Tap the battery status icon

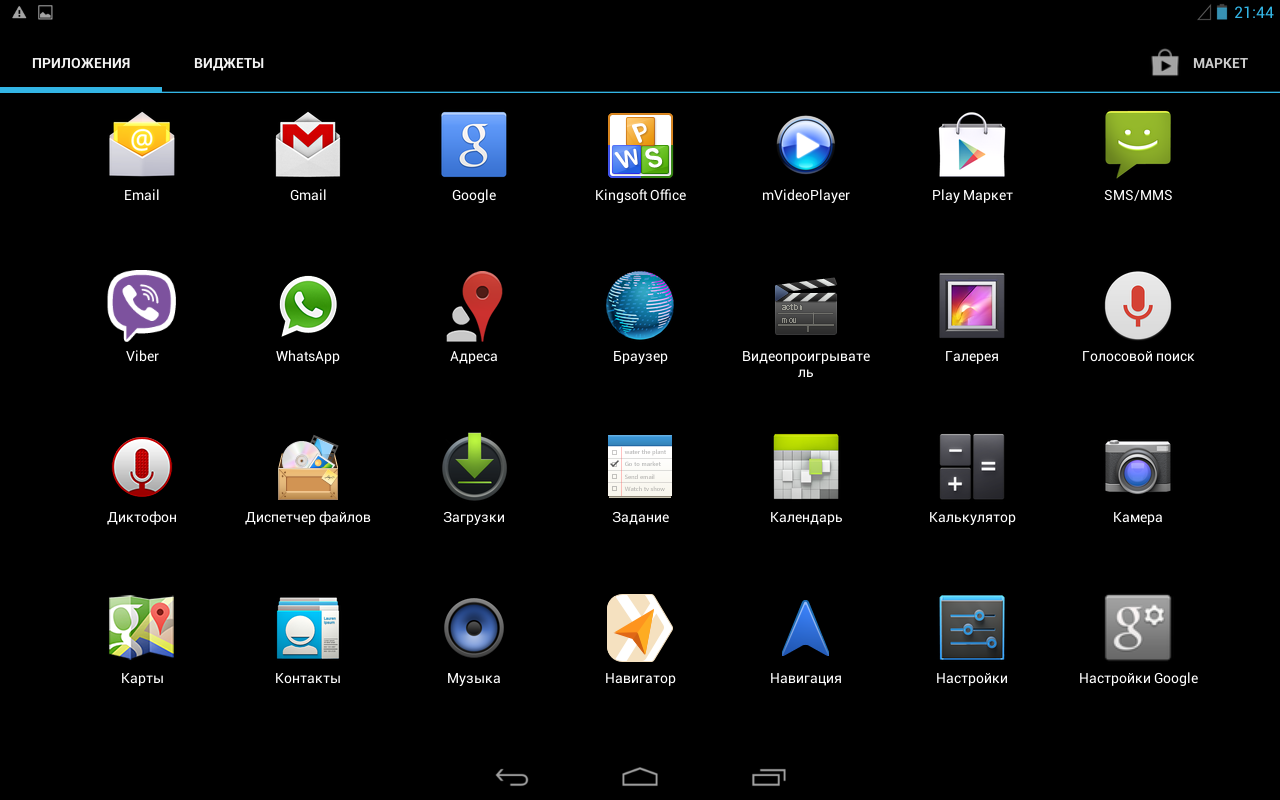[x=1222, y=12]
